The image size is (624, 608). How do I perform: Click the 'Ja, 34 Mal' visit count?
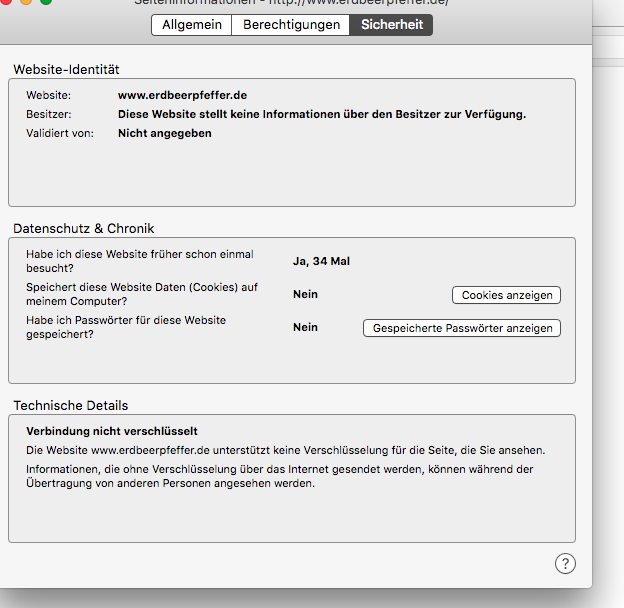(x=321, y=261)
